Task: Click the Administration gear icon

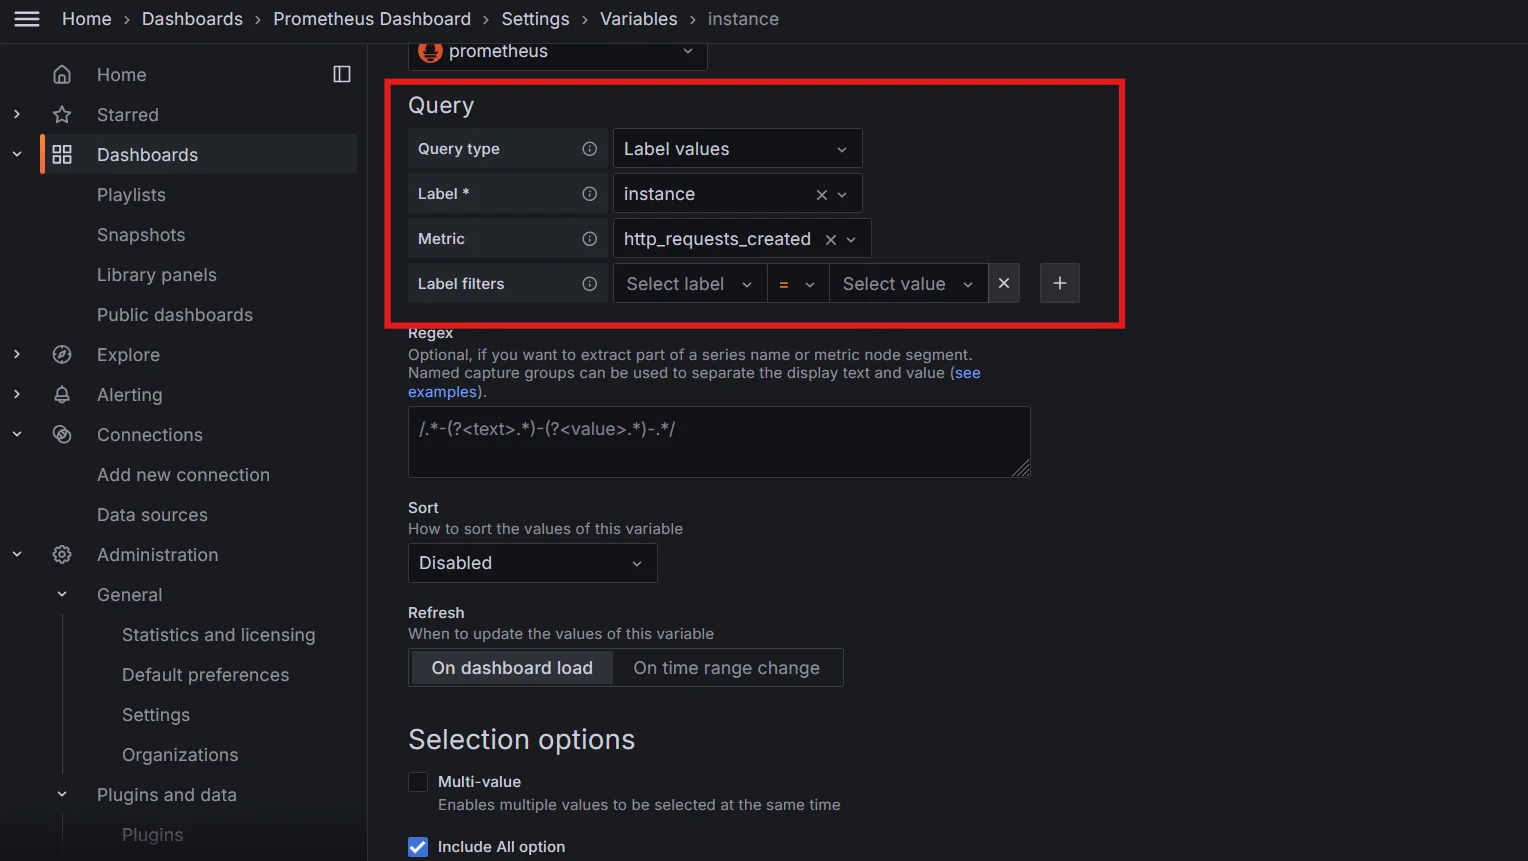Action: click(x=62, y=555)
